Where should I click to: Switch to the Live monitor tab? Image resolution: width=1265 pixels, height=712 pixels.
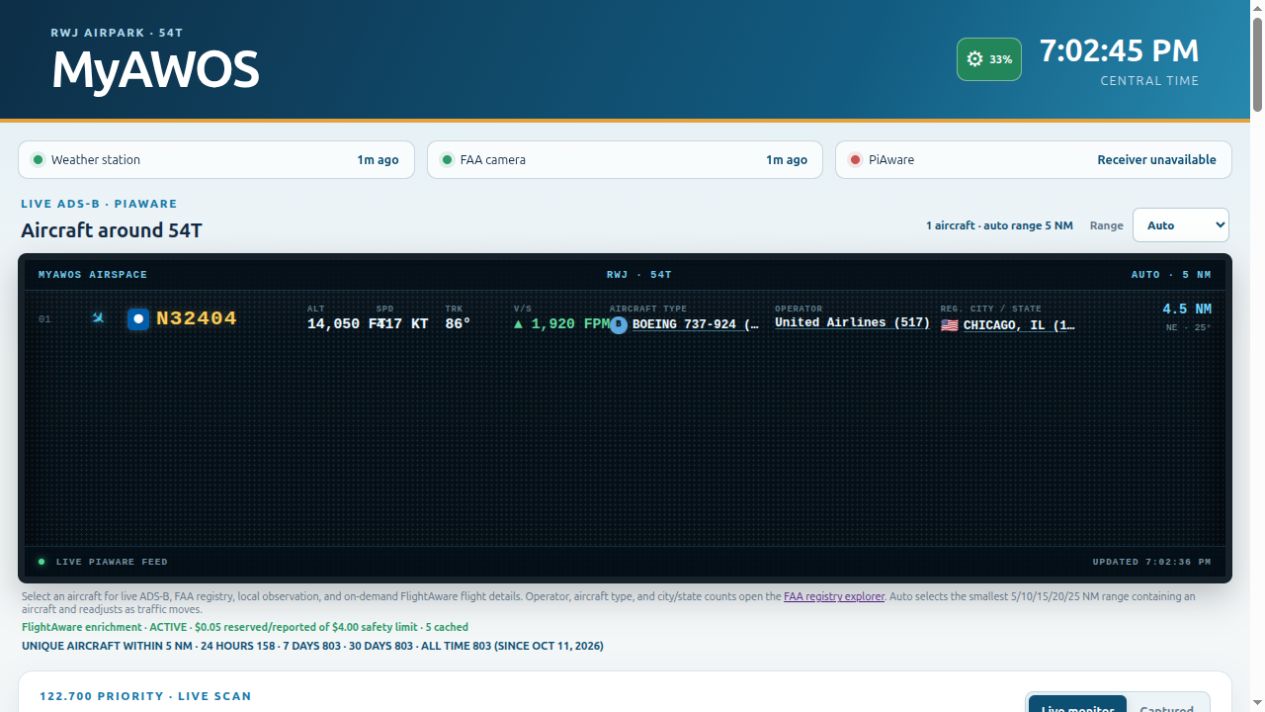[x=1077, y=704]
